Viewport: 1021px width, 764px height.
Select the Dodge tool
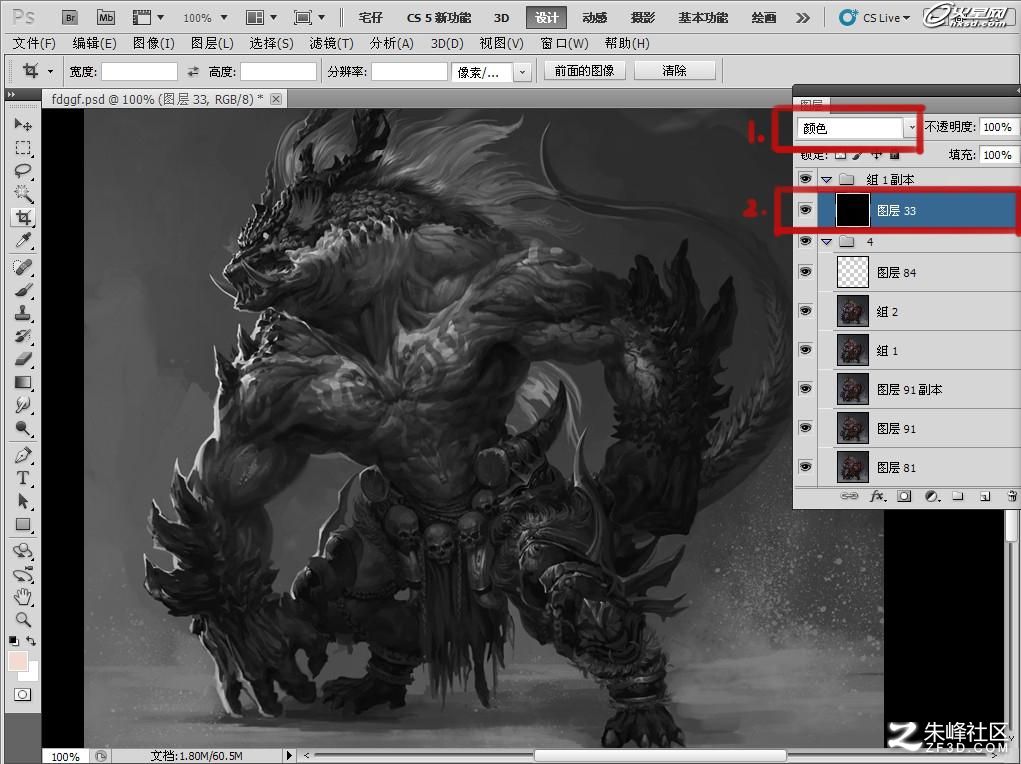tap(23, 428)
